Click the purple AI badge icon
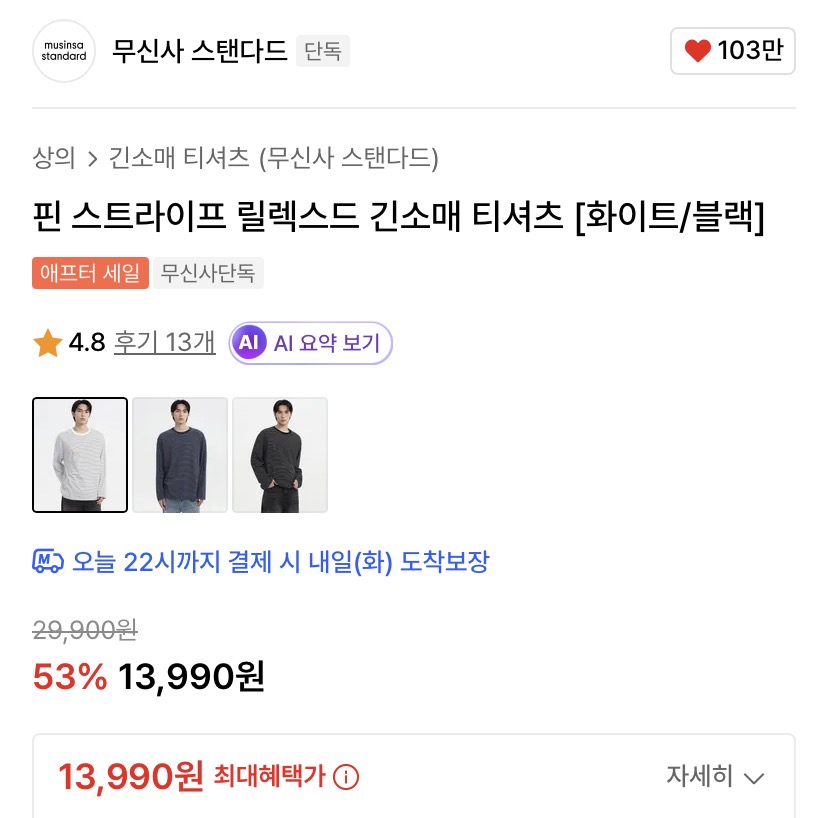The height and width of the screenshot is (818, 828). click(248, 343)
